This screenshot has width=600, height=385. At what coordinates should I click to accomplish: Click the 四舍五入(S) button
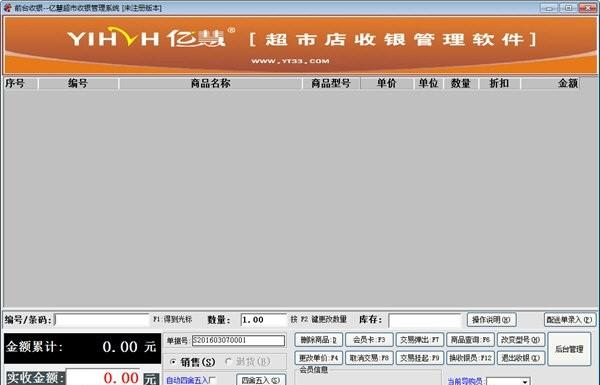(x=261, y=380)
